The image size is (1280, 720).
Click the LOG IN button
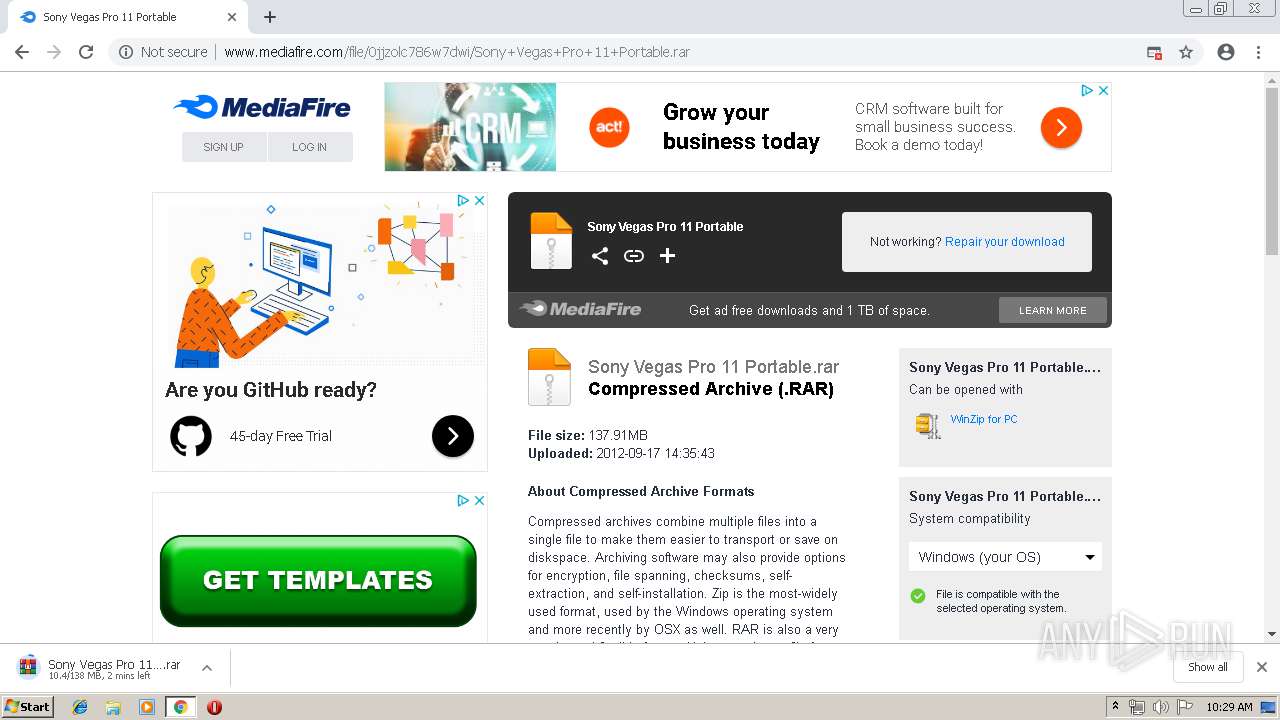(310, 147)
